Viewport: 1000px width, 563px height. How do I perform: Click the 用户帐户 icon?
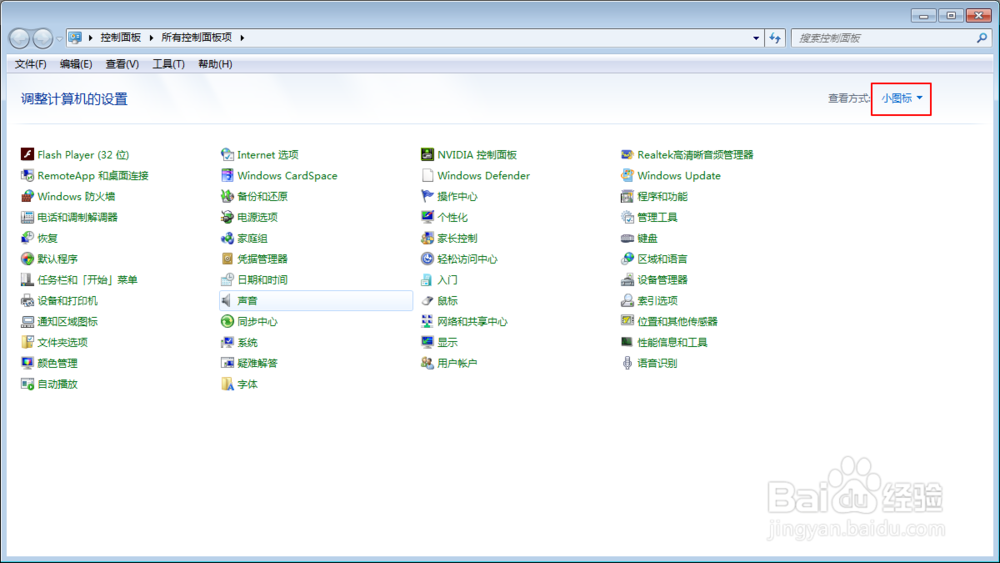tap(427, 363)
